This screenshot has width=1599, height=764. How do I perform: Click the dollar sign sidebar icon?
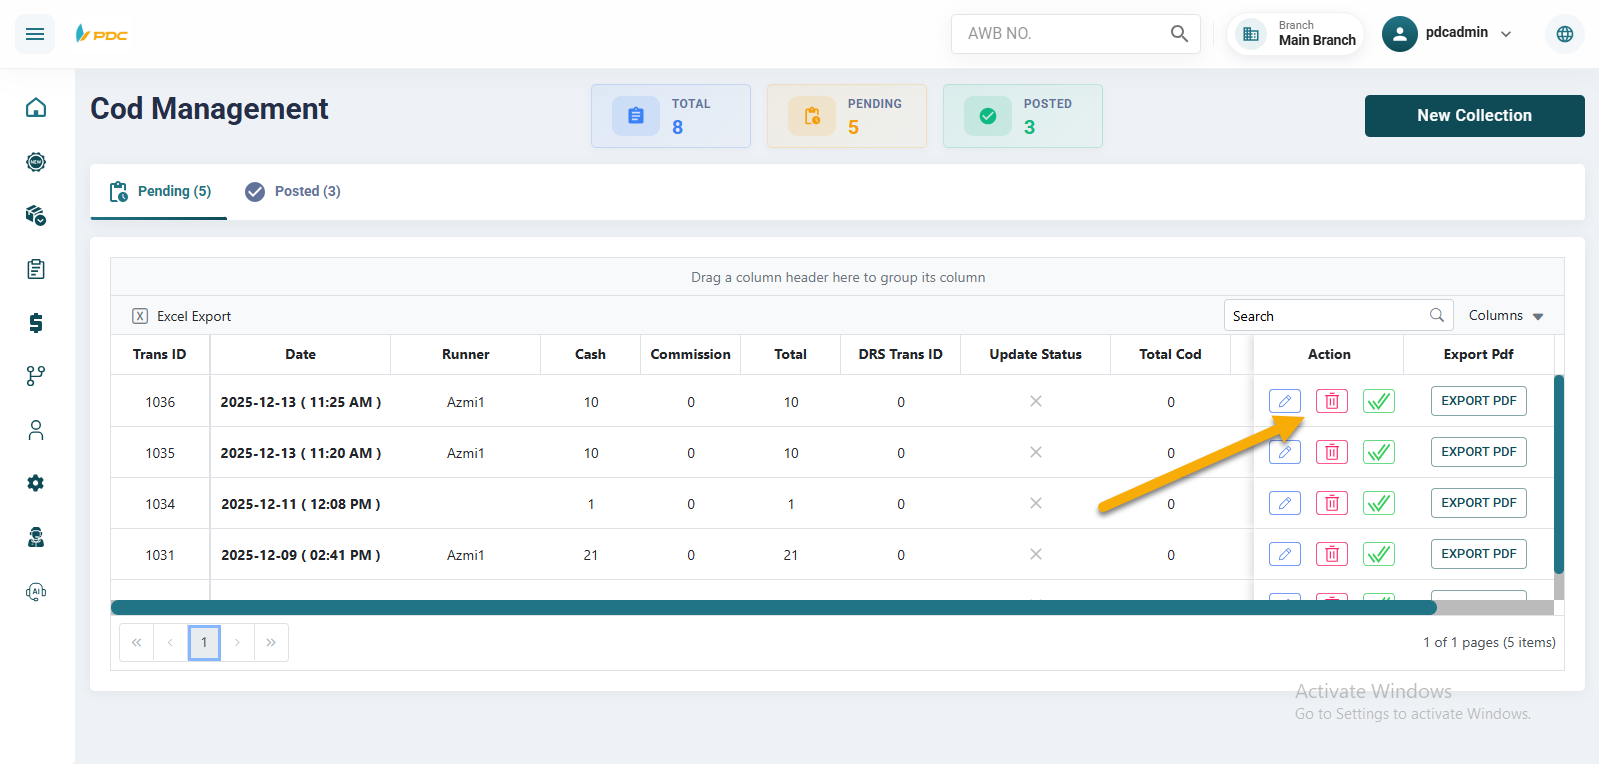point(36,322)
